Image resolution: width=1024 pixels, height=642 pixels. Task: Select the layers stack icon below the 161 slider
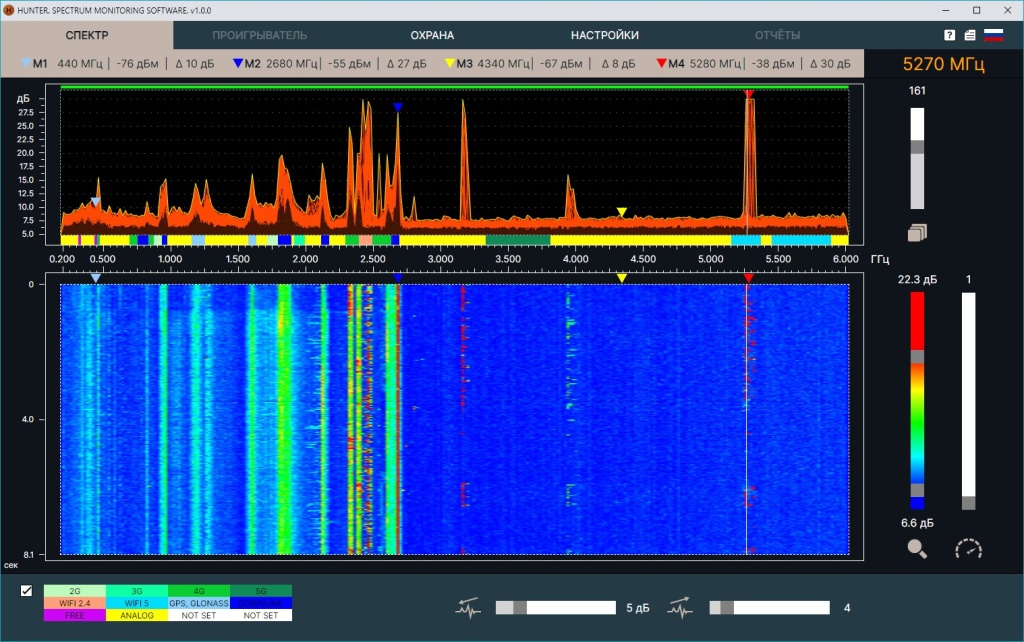tap(916, 232)
